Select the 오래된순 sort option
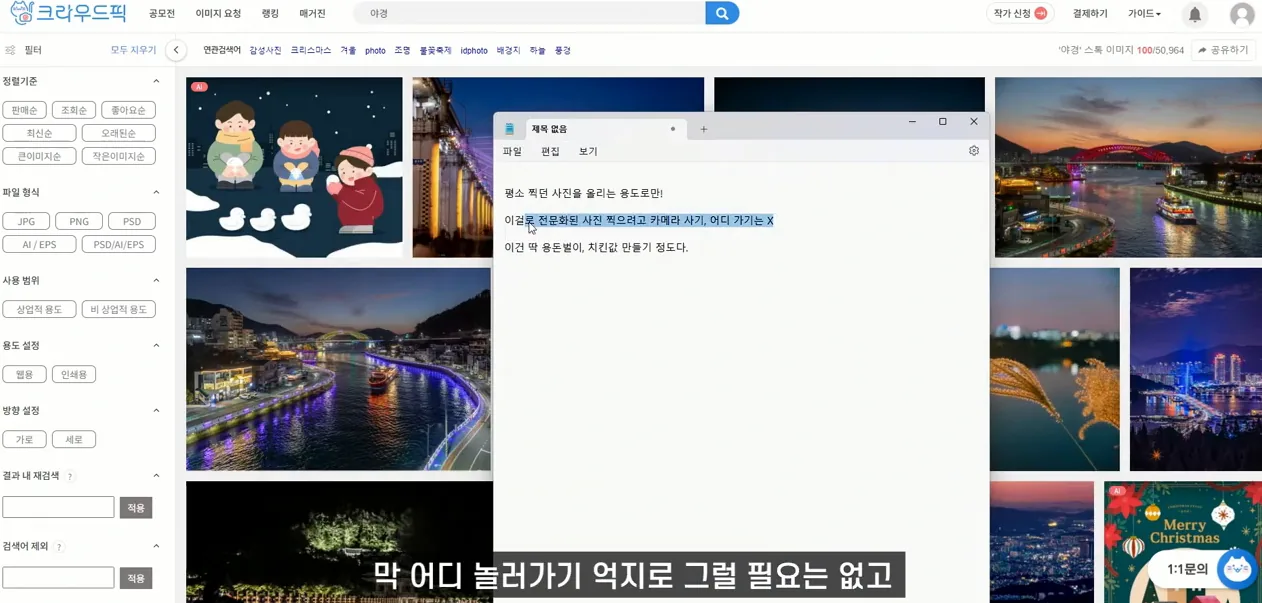 118,133
